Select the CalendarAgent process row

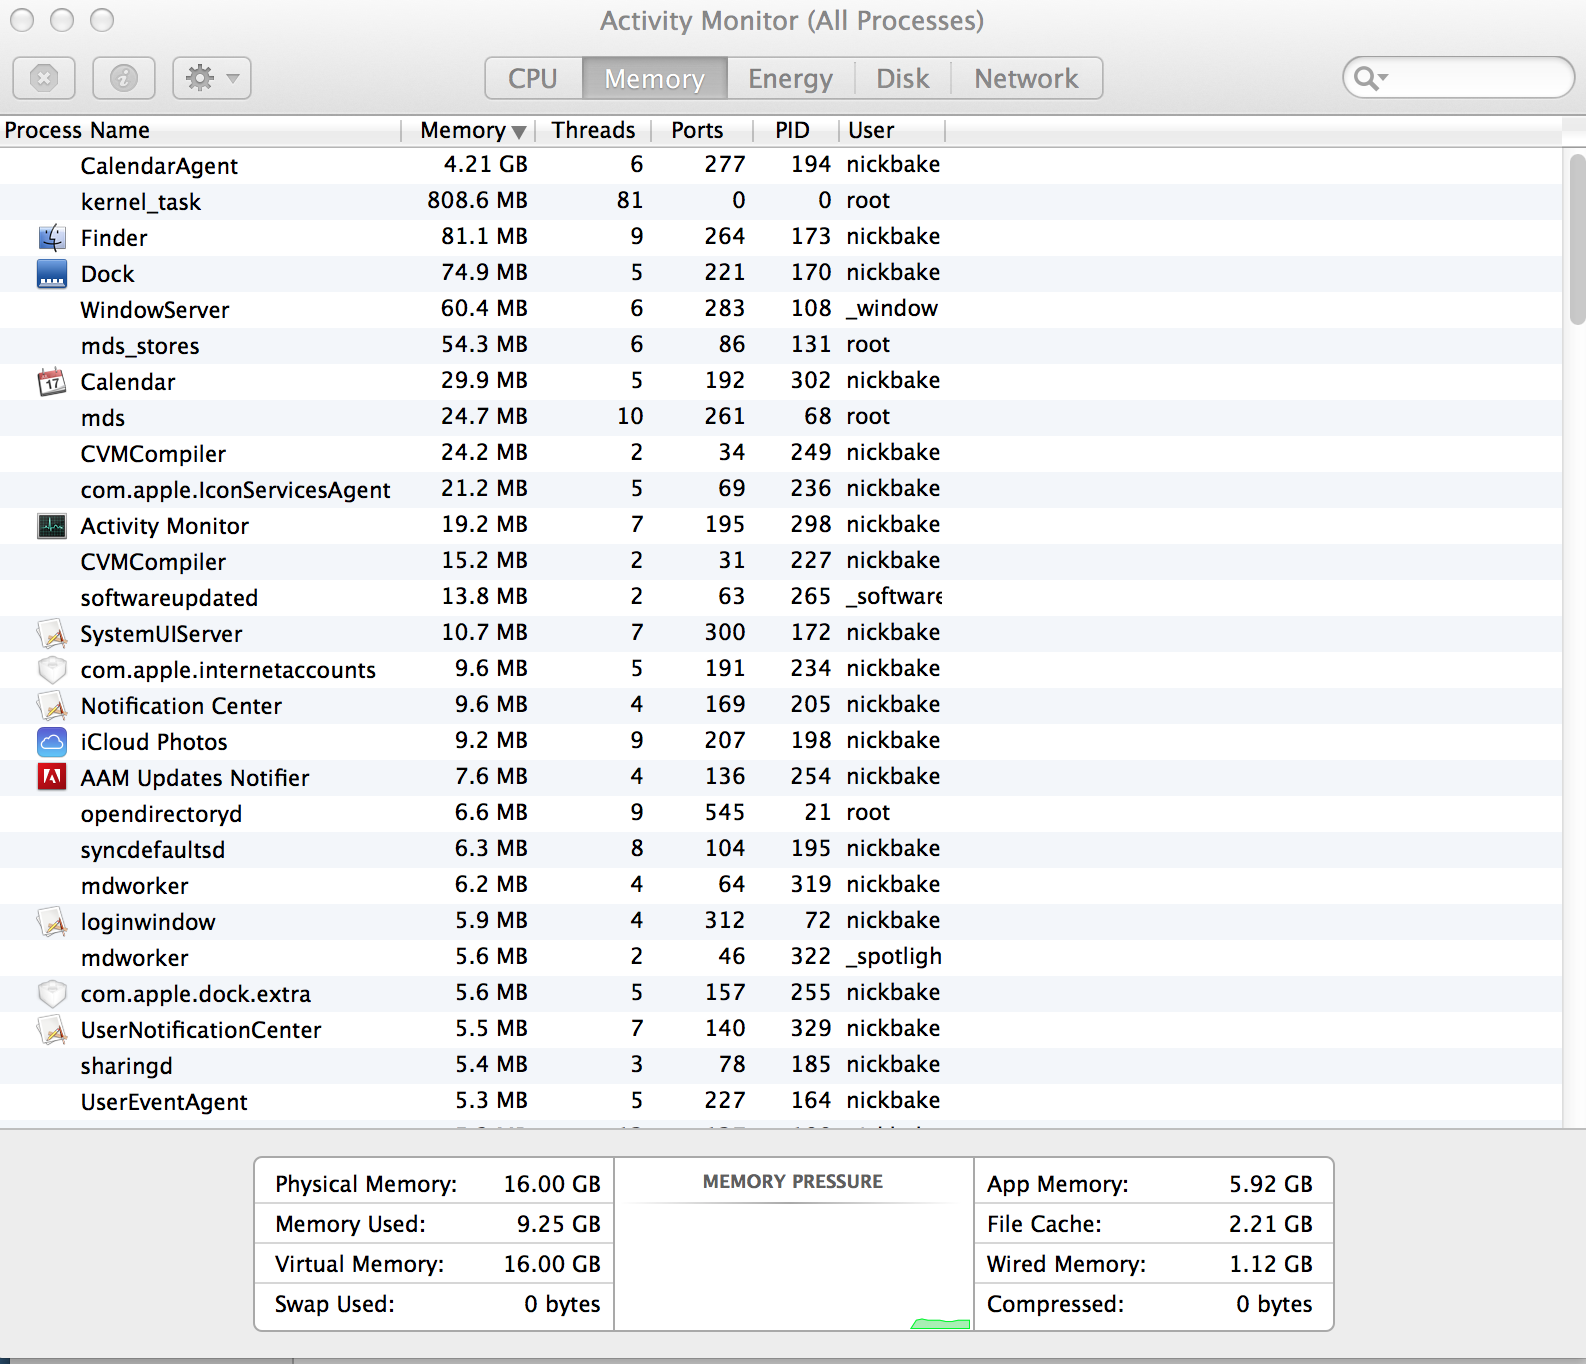coord(781,166)
